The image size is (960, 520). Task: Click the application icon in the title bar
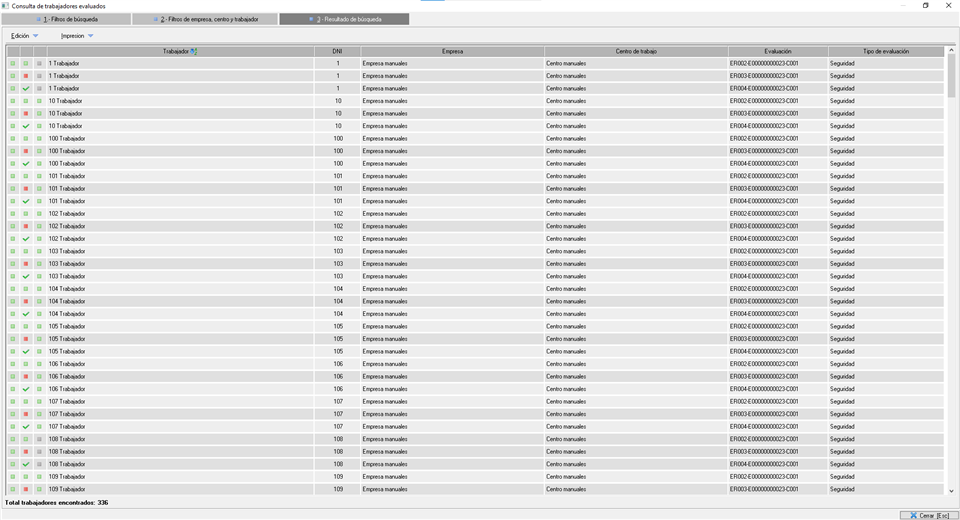6,6
